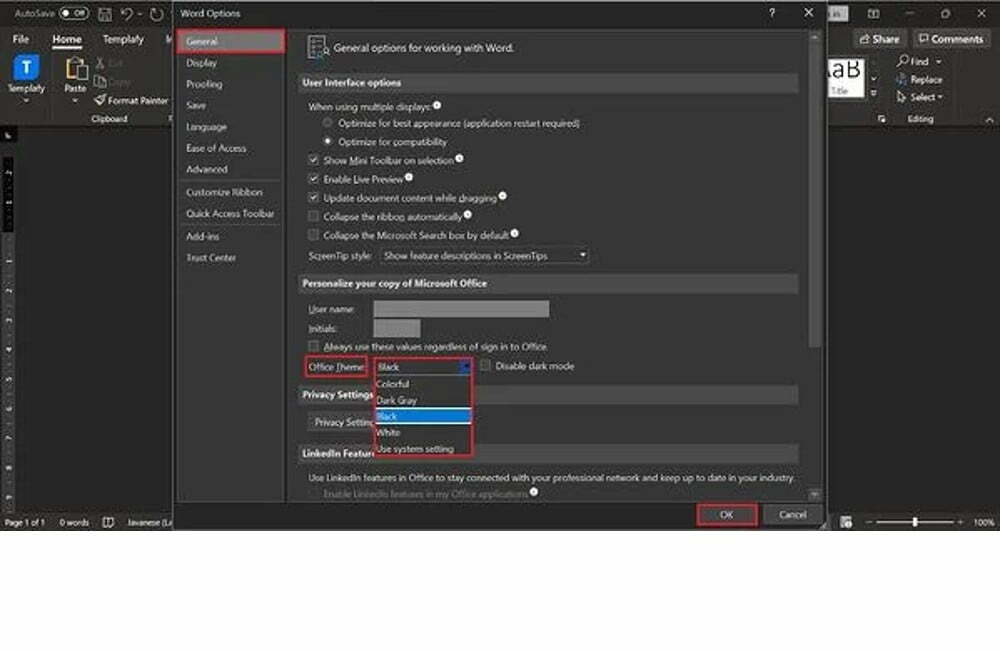
Task: Uncheck Show Mini Toolbar on selection
Action: click(x=314, y=160)
